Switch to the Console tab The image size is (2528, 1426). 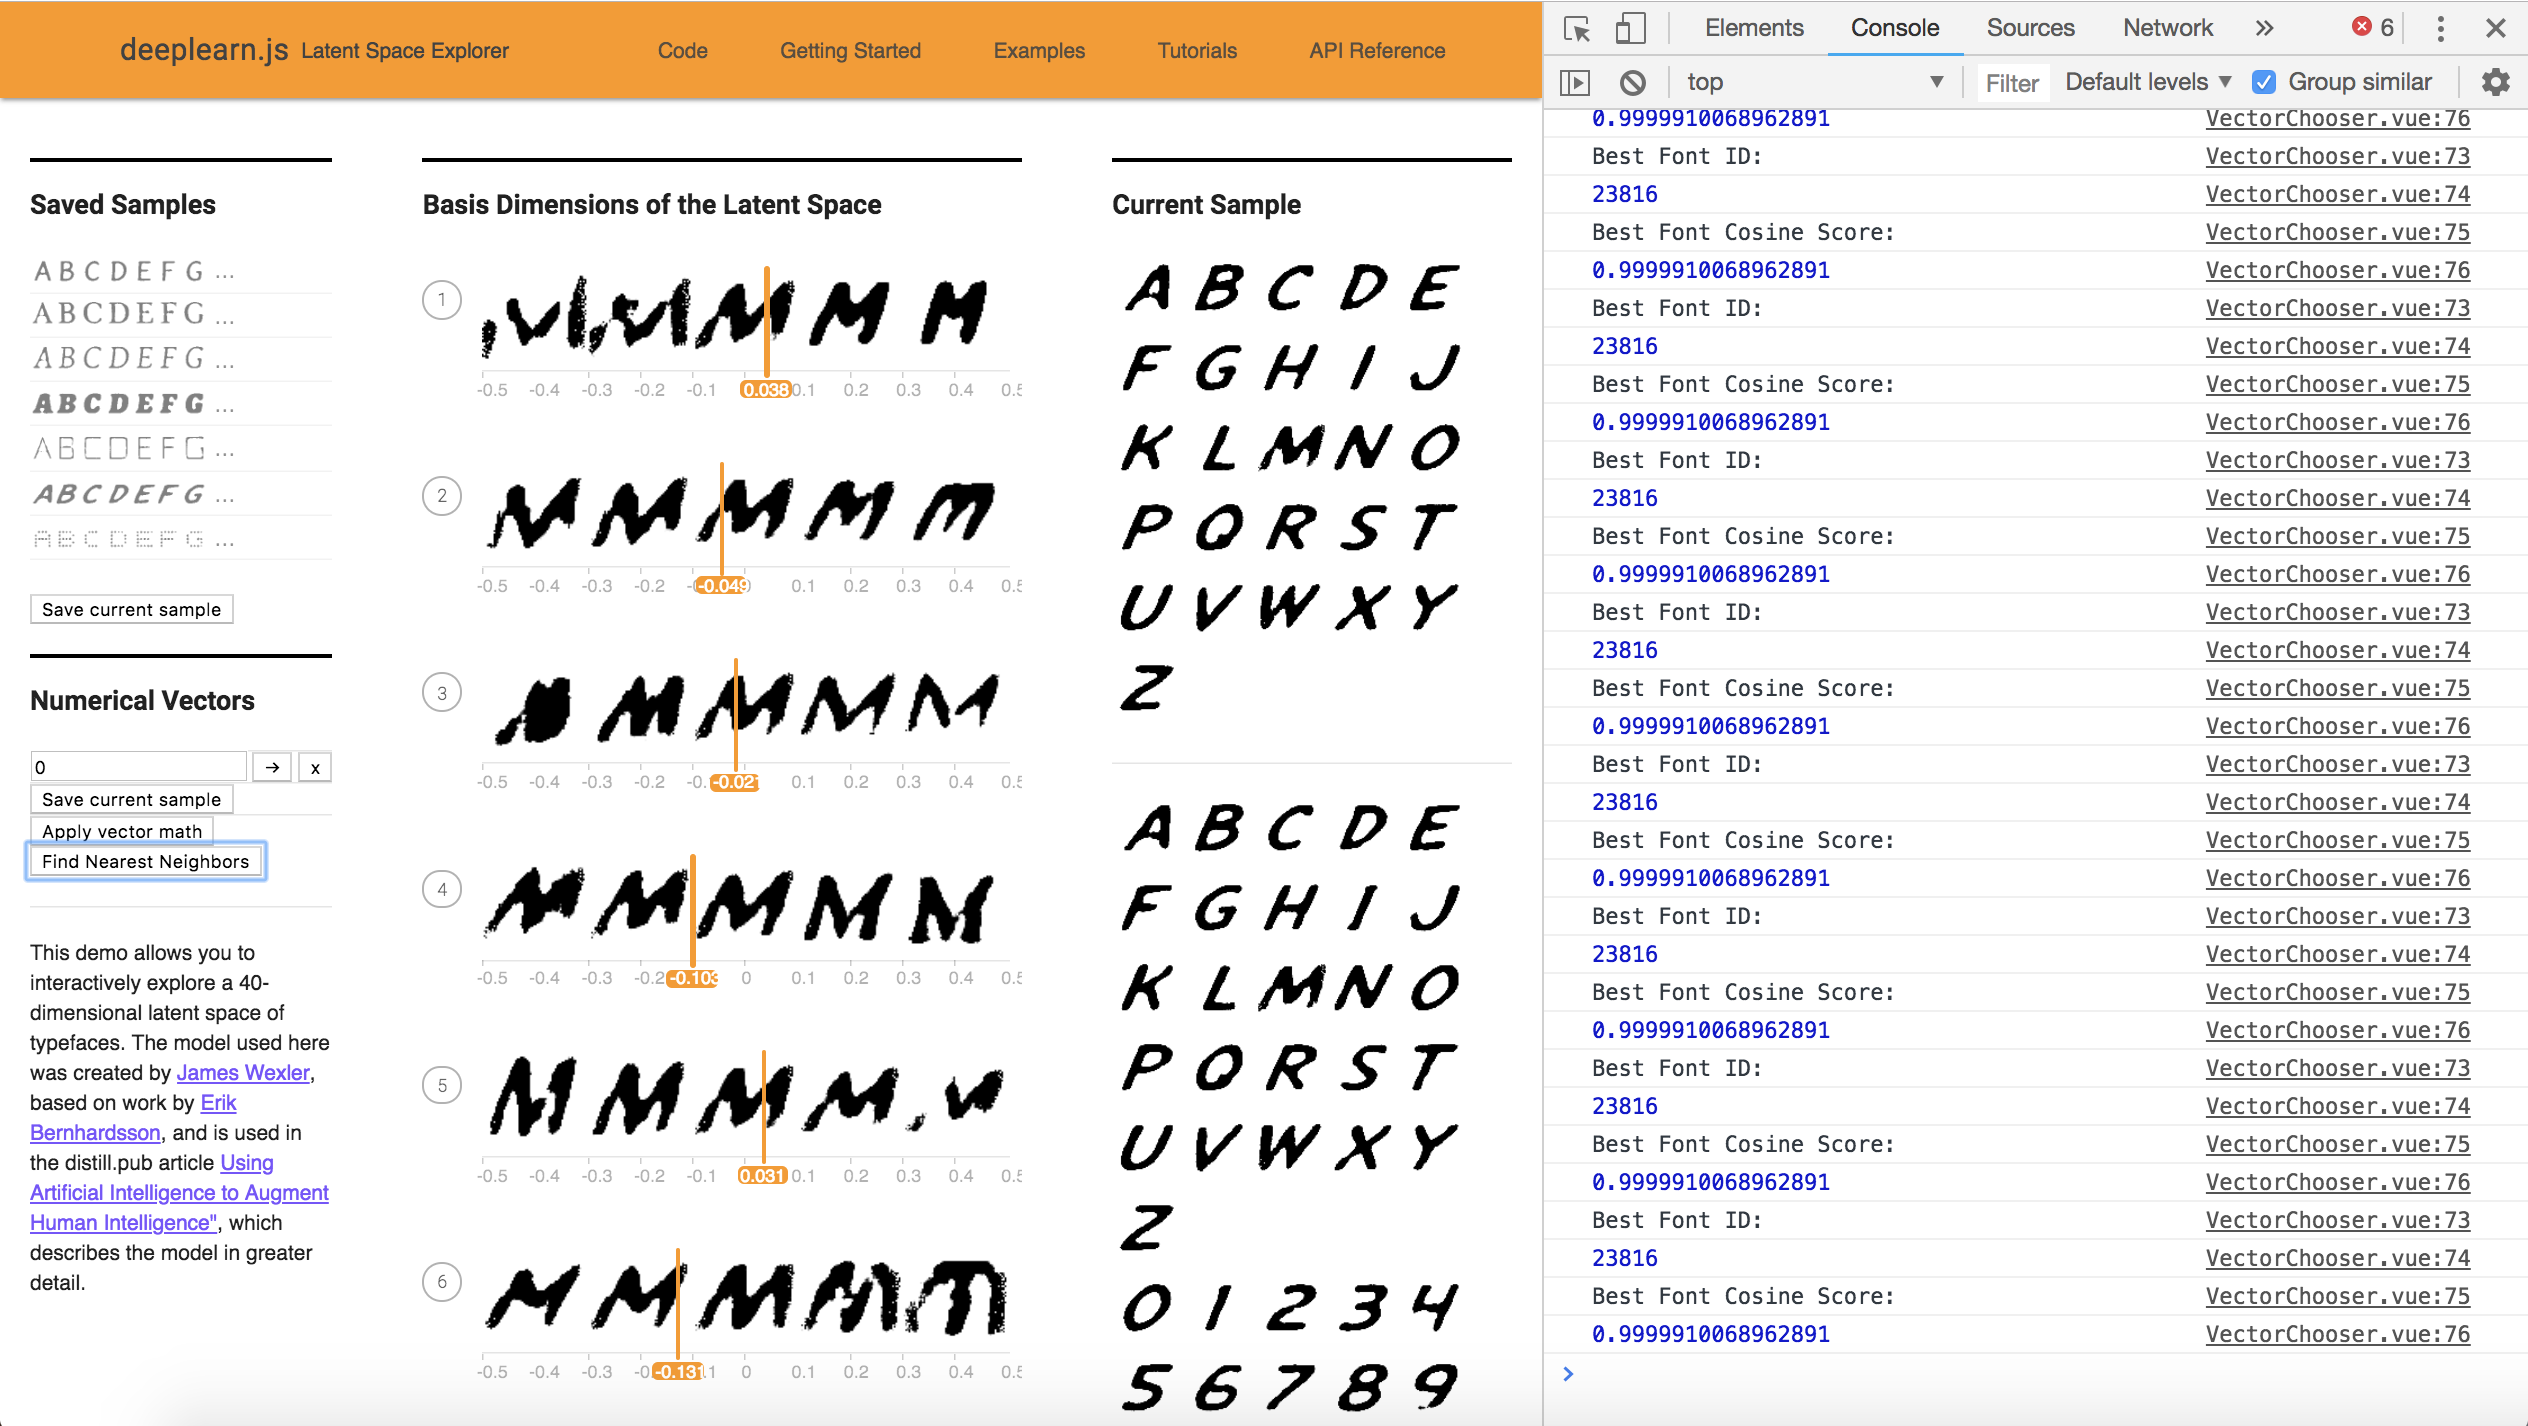(1895, 28)
